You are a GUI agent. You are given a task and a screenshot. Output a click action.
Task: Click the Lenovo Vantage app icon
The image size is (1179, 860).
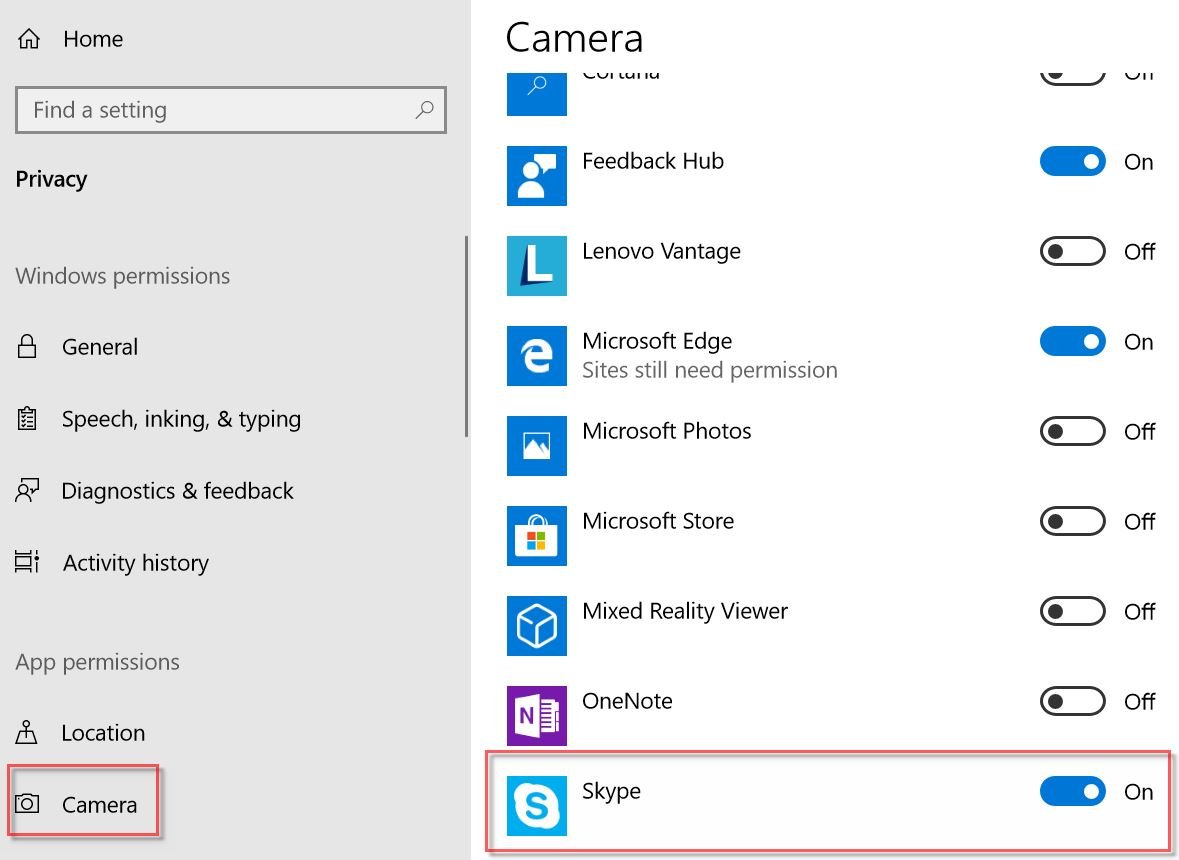pyautogui.click(x=536, y=266)
